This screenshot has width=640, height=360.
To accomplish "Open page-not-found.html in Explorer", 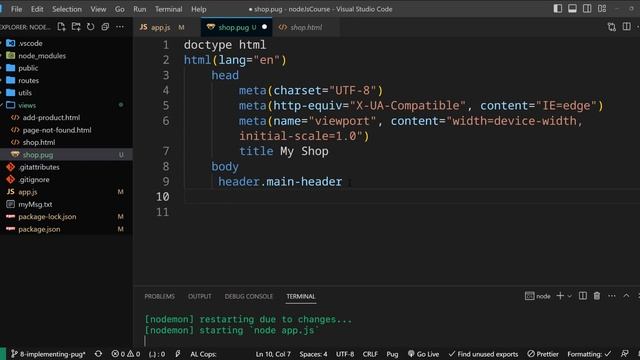I will 66,130.
